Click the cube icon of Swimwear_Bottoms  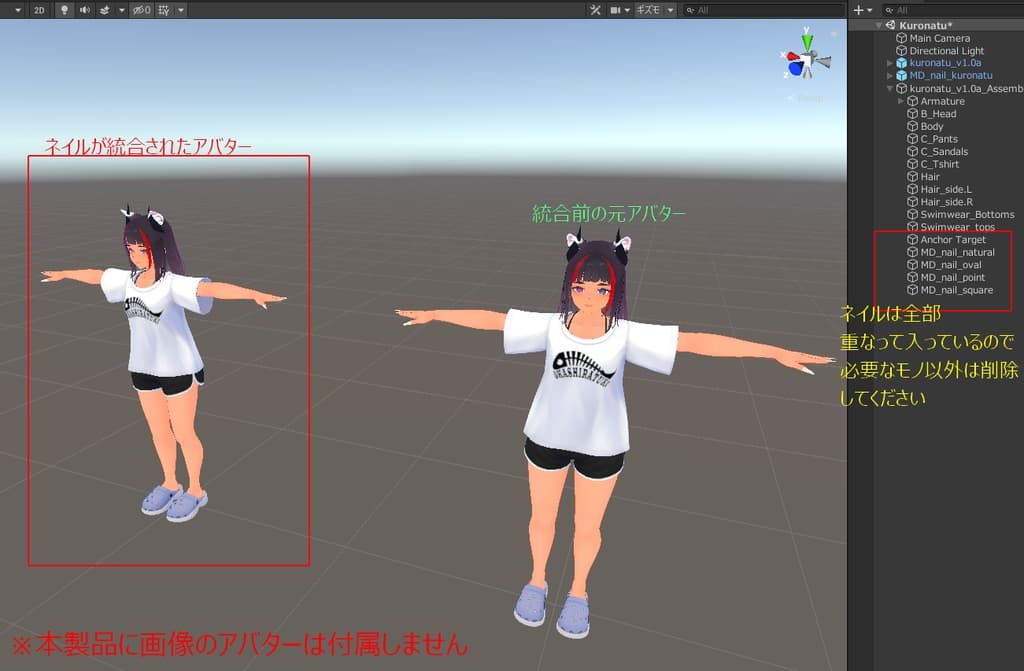tap(912, 214)
